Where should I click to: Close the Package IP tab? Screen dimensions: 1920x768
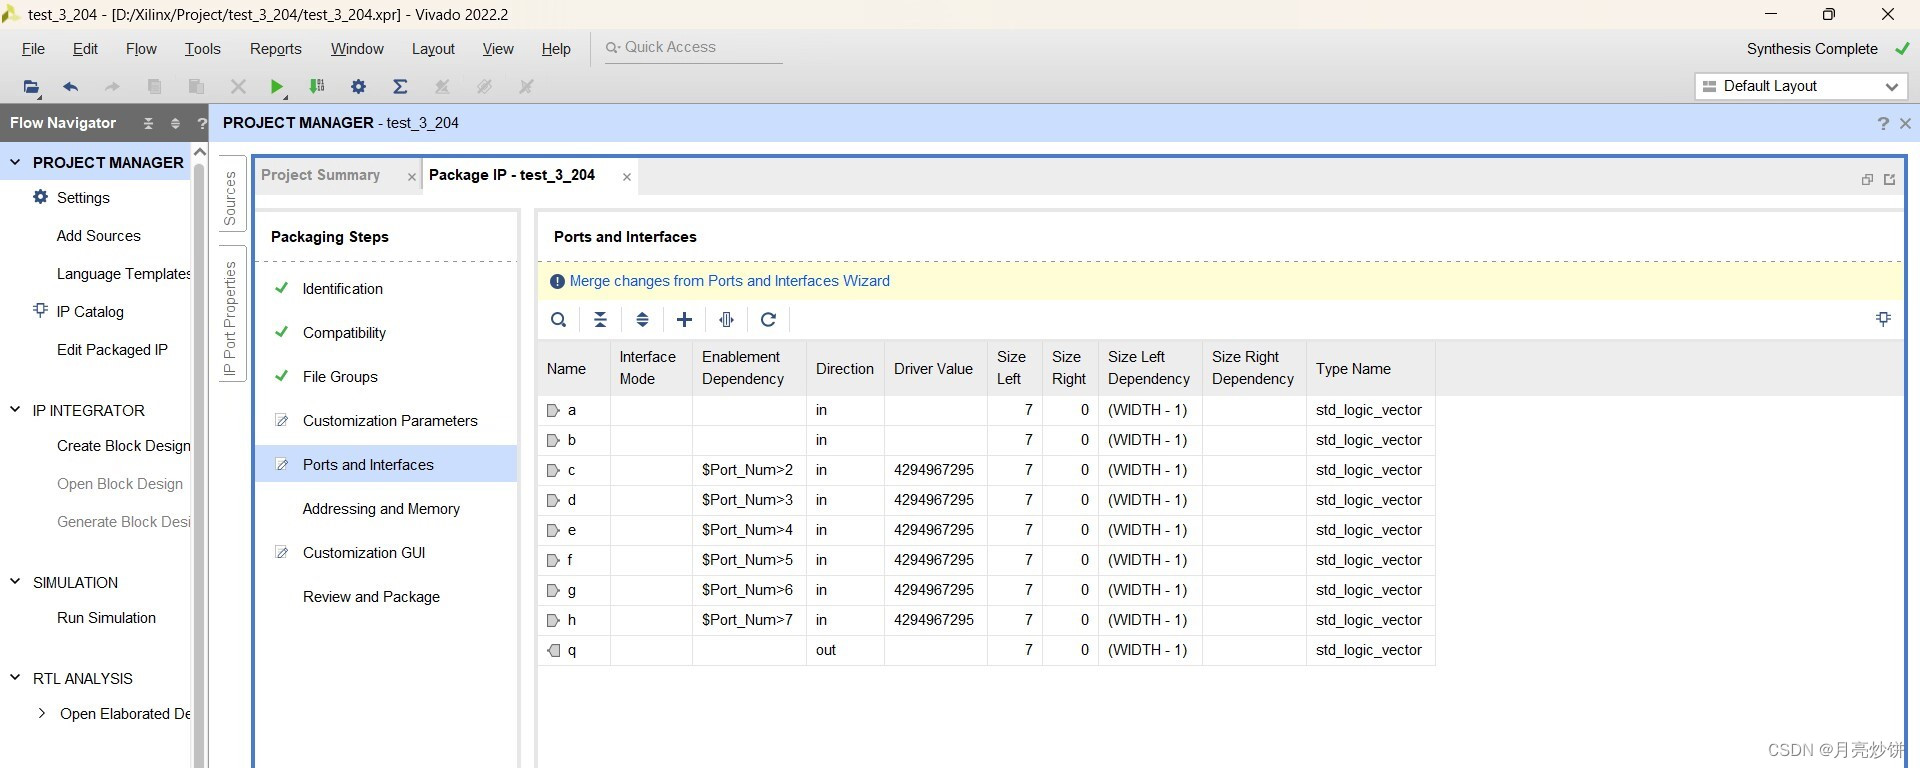627,177
